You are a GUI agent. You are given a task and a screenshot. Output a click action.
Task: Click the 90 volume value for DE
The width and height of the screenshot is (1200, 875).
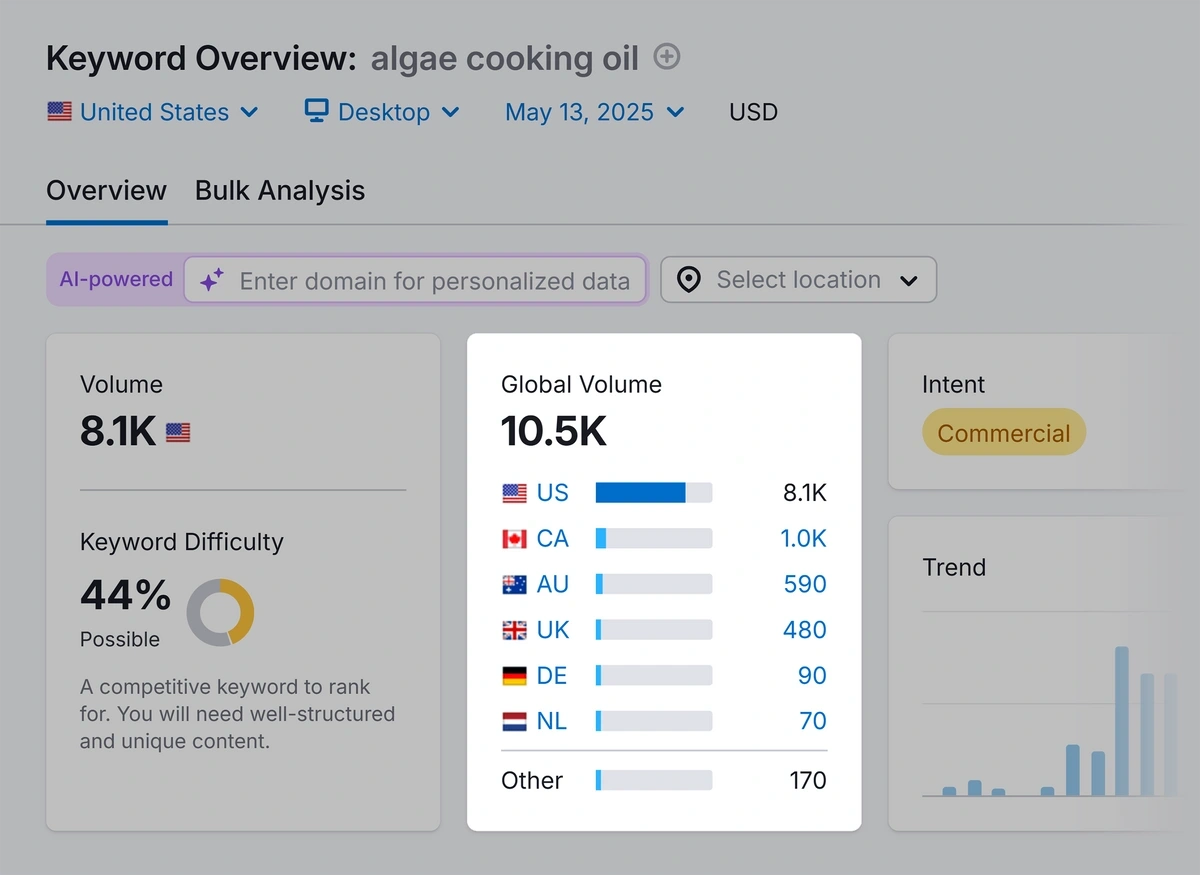click(x=812, y=676)
